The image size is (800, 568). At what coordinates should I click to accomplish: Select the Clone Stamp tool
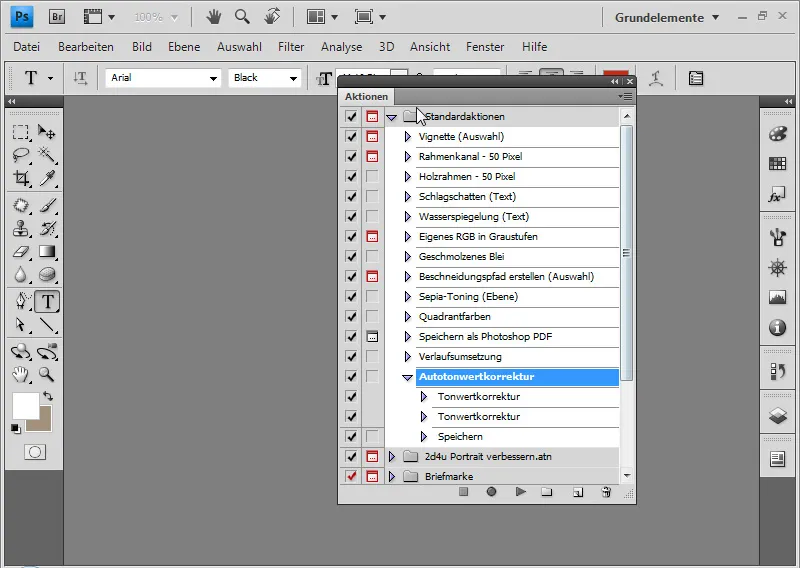coord(20,228)
